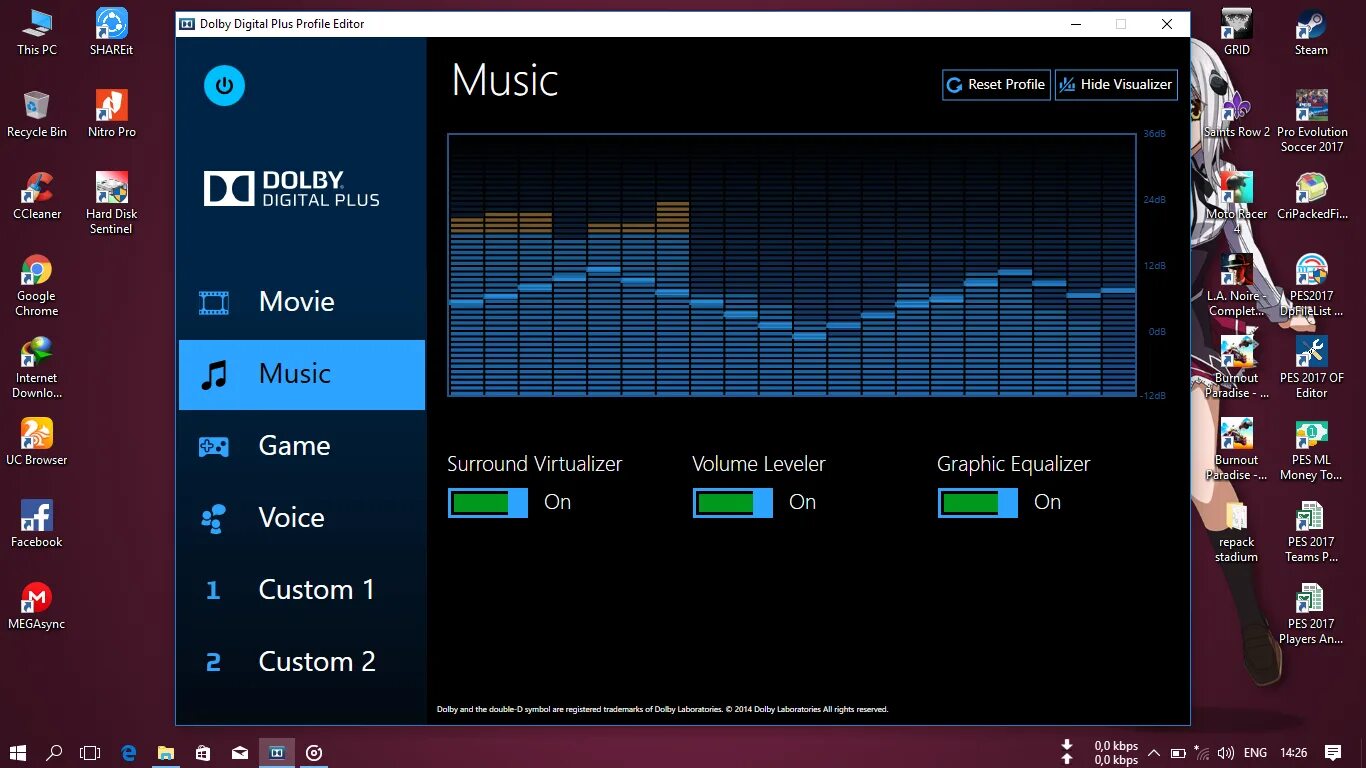Open Task View from the taskbar
1366x768 pixels.
[91, 752]
